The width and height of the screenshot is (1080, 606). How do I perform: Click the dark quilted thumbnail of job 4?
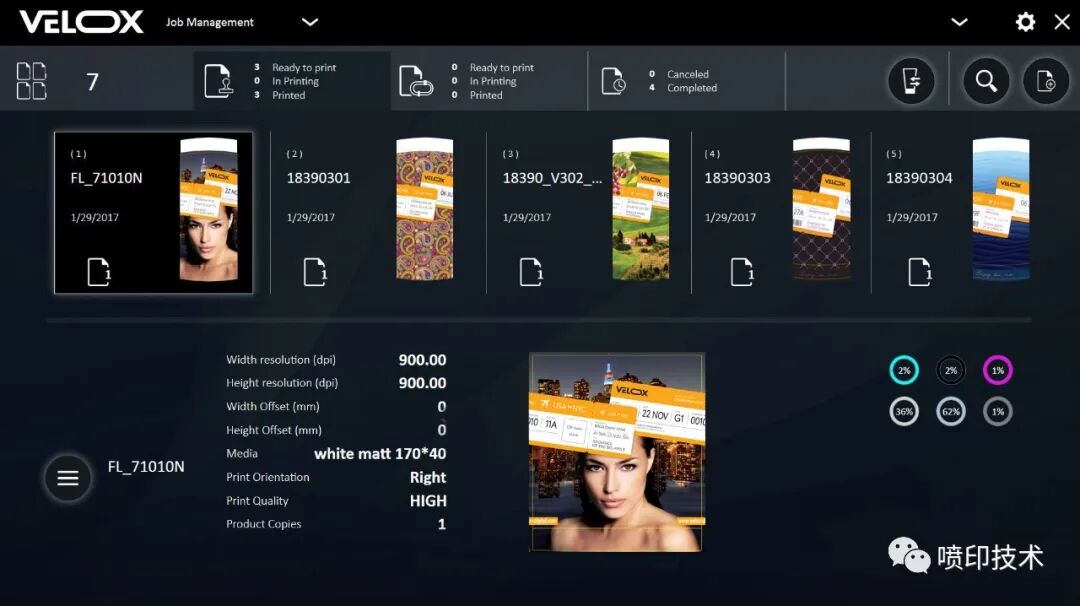[822, 209]
